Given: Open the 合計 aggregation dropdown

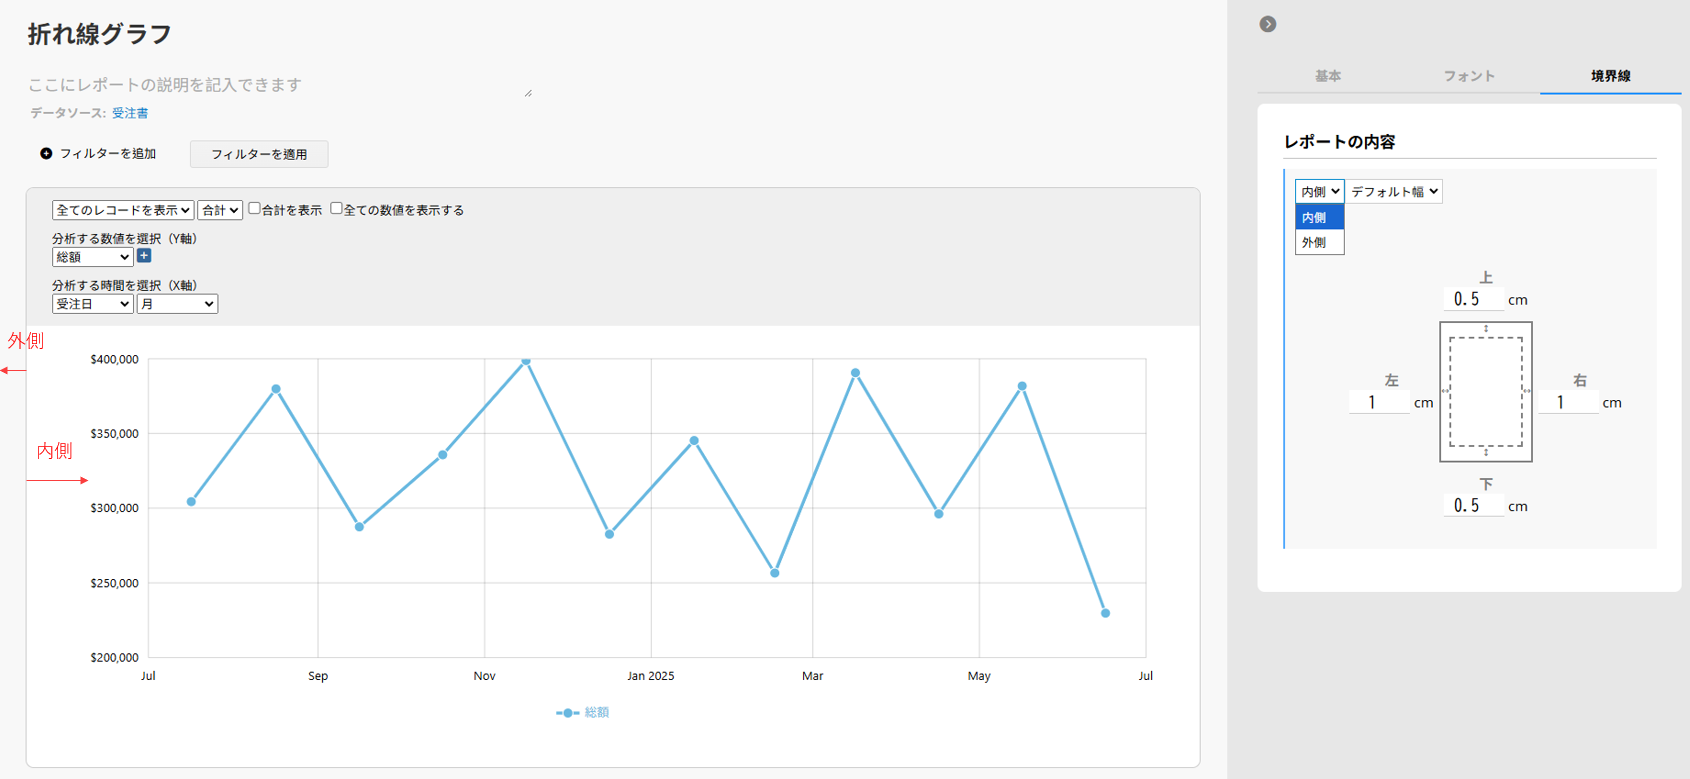Looking at the screenshot, I should coord(219,210).
